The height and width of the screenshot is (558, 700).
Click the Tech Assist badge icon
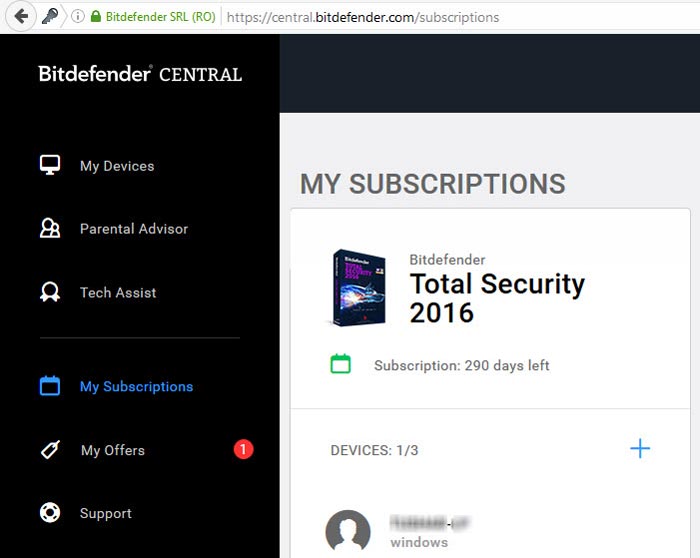pyautogui.click(x=50, y=292)
